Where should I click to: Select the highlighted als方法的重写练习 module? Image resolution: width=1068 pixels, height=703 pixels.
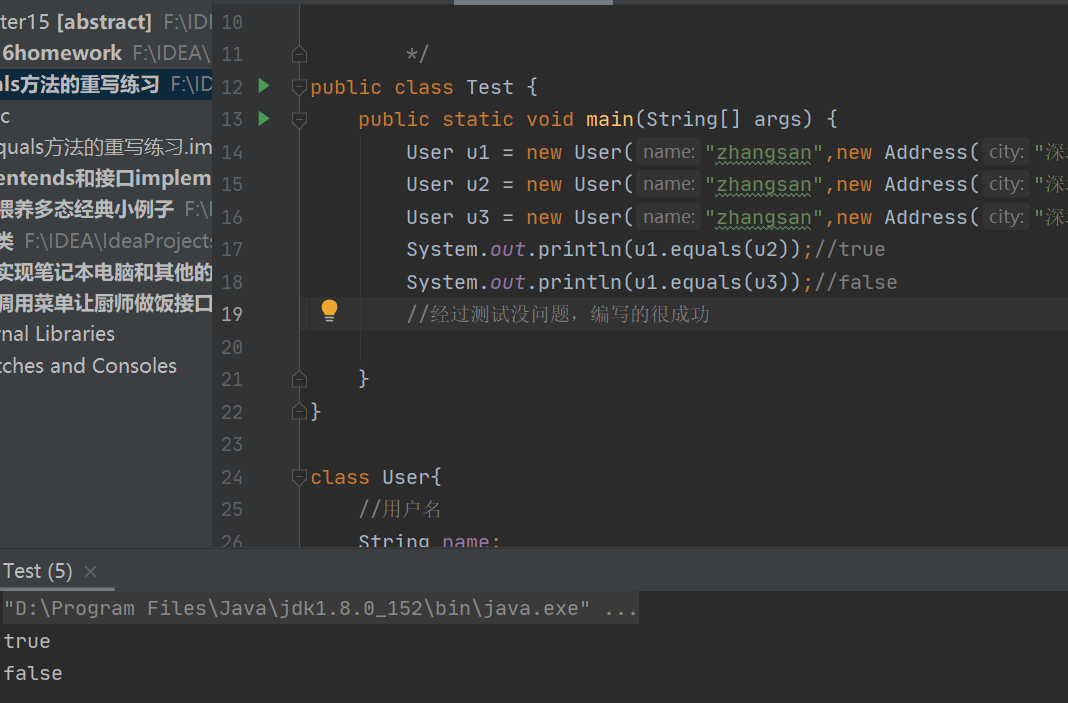point(106,84)
